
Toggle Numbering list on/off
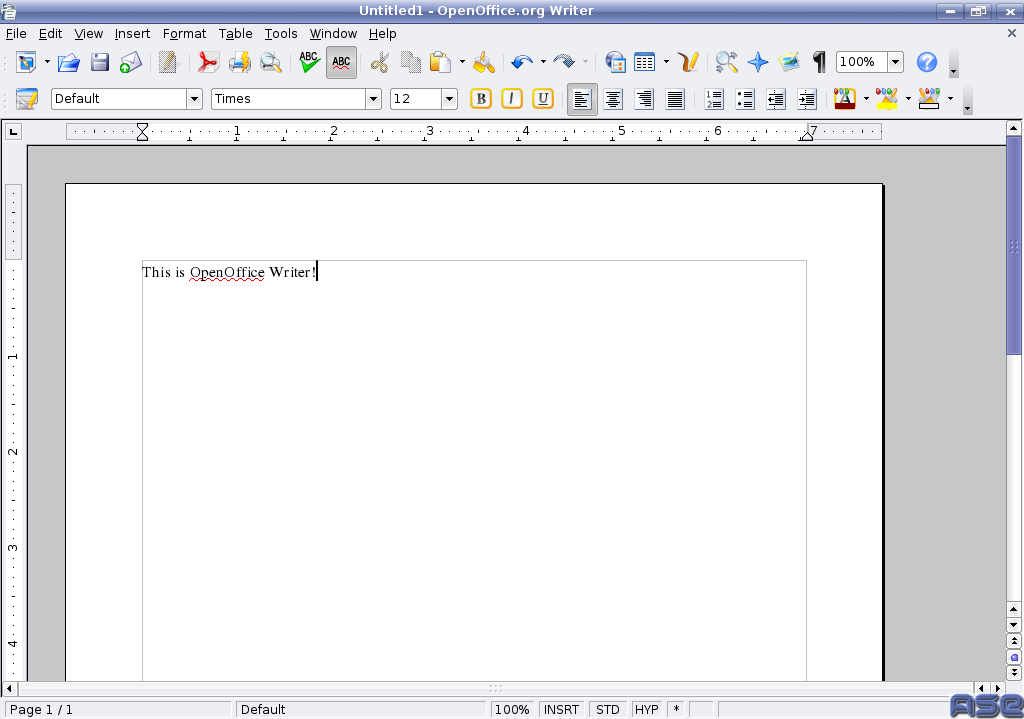point(714,99)
